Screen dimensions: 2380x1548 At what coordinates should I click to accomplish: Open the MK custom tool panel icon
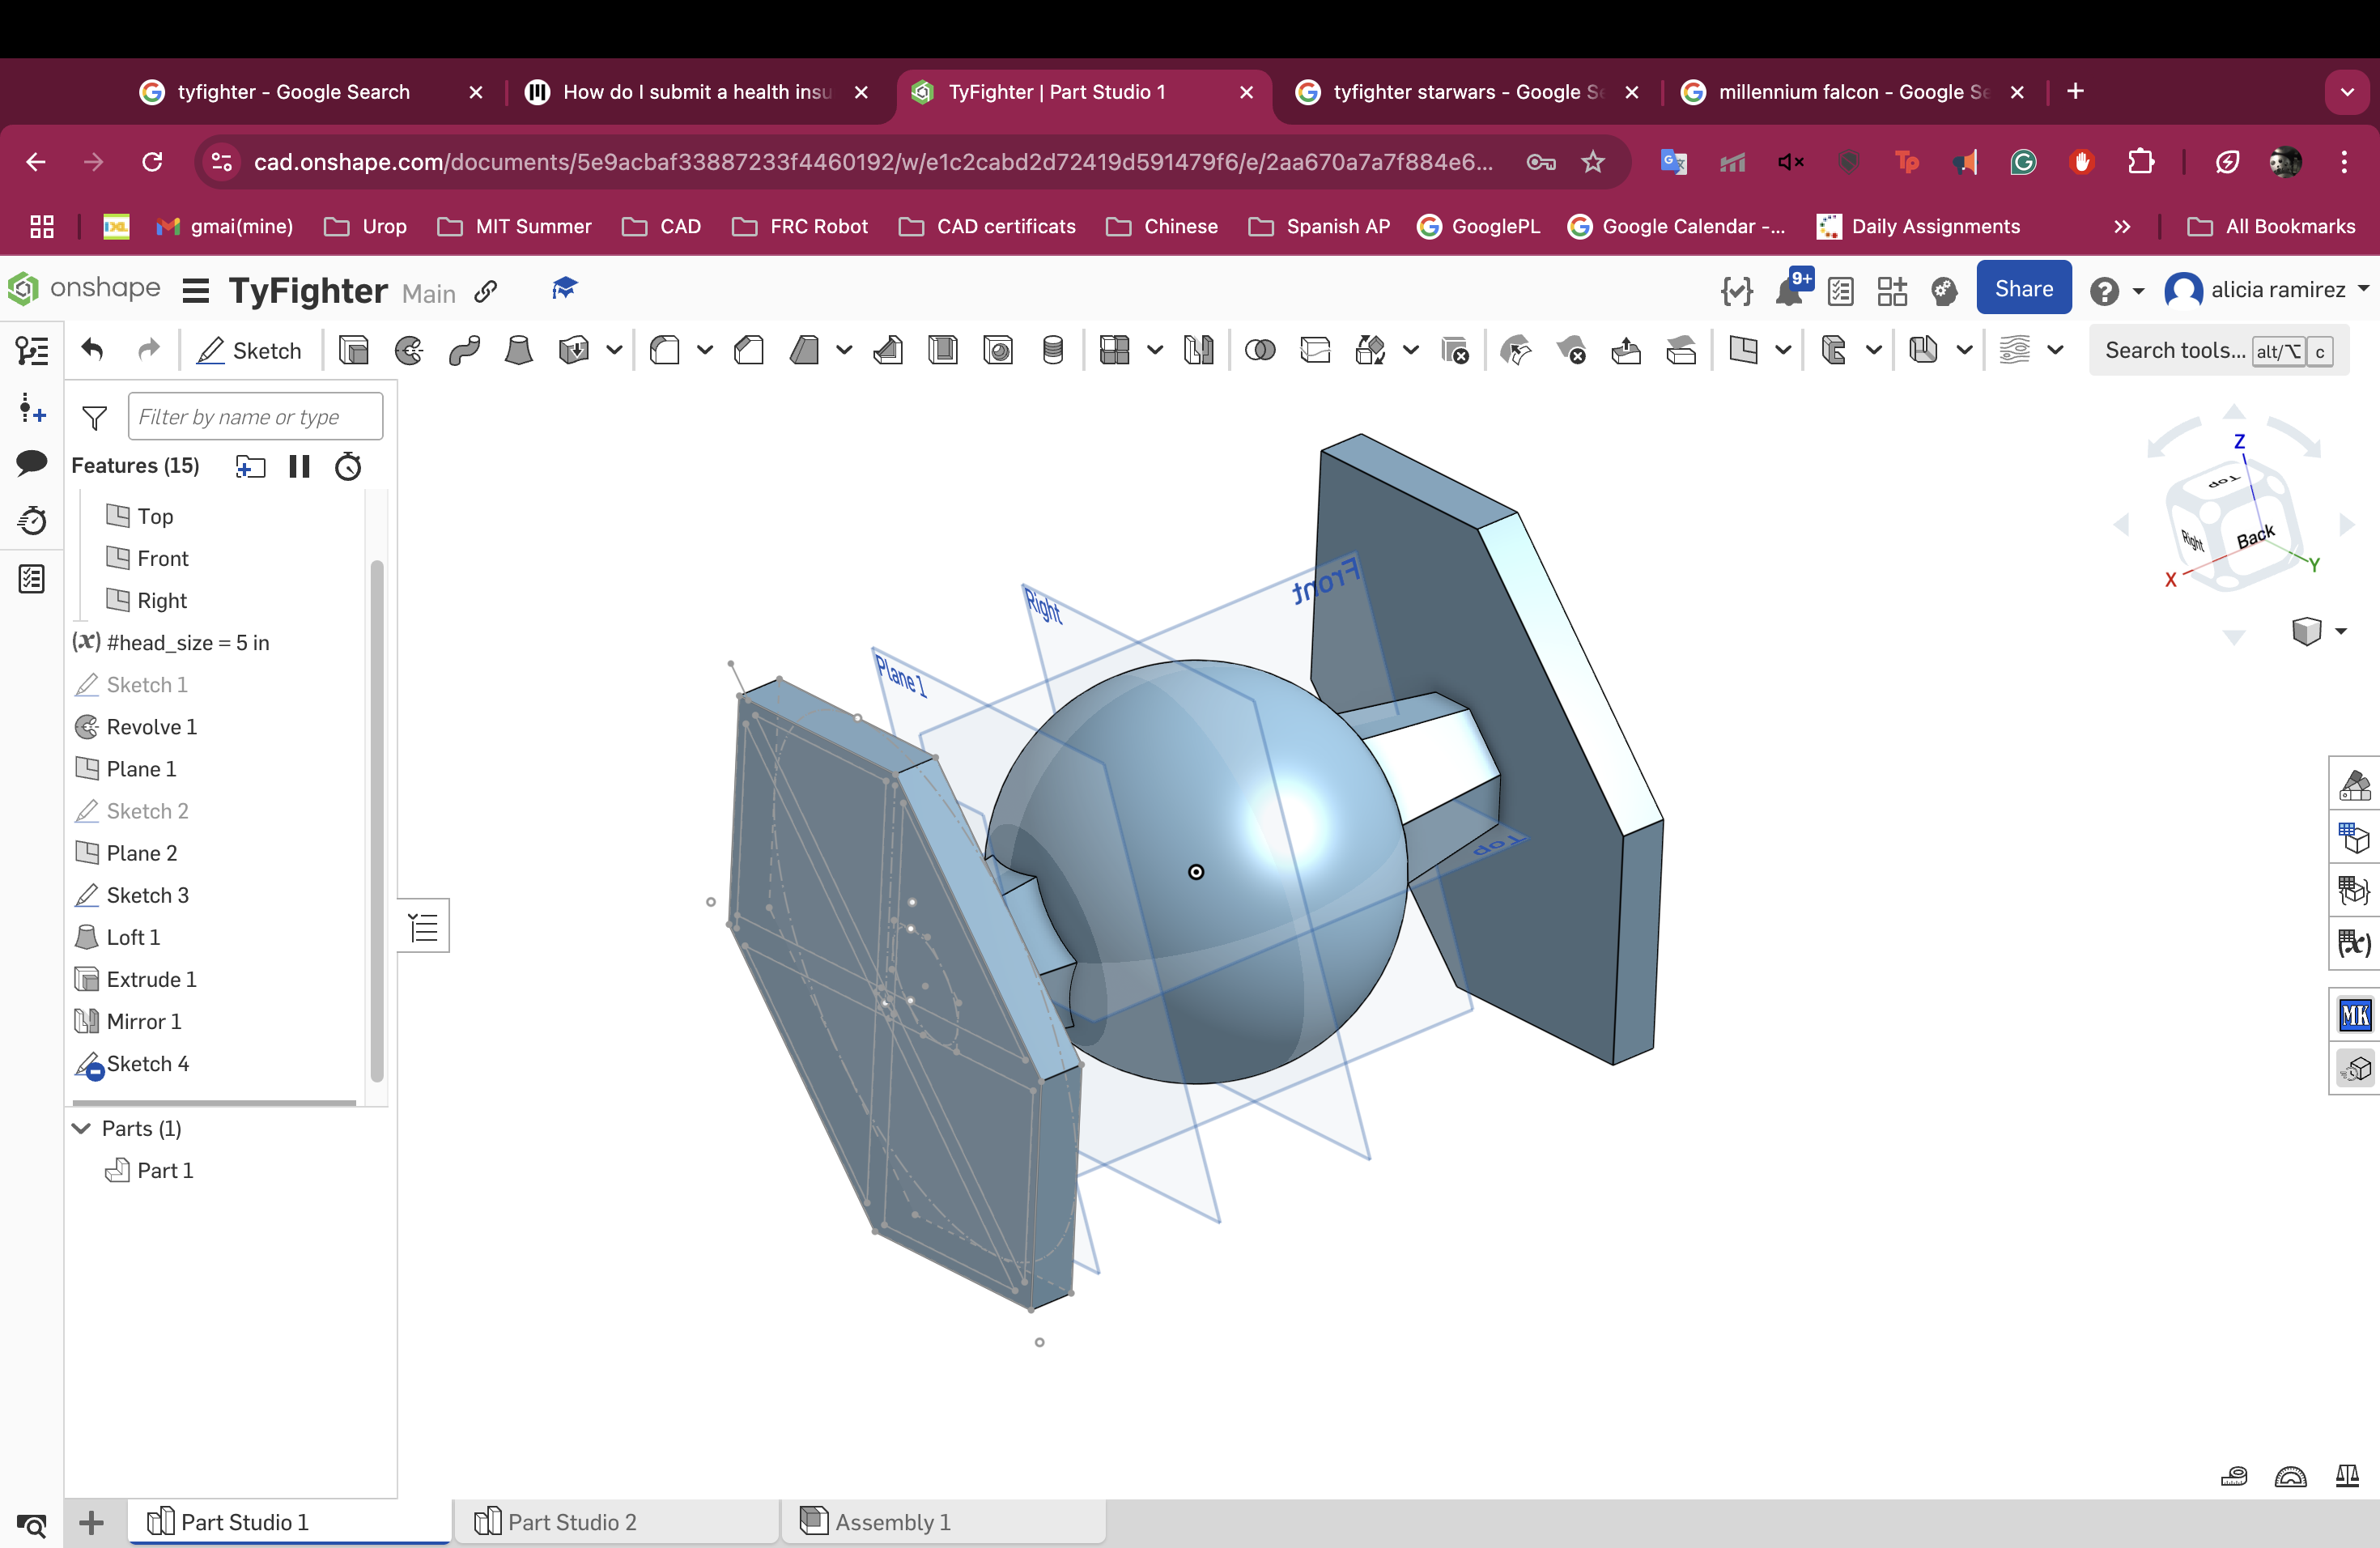pos(2354,1015)
